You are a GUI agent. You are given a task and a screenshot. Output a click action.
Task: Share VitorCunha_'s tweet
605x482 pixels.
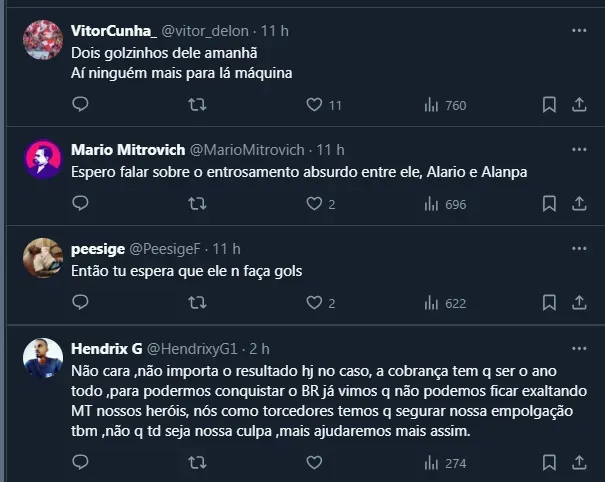(579, 105)
